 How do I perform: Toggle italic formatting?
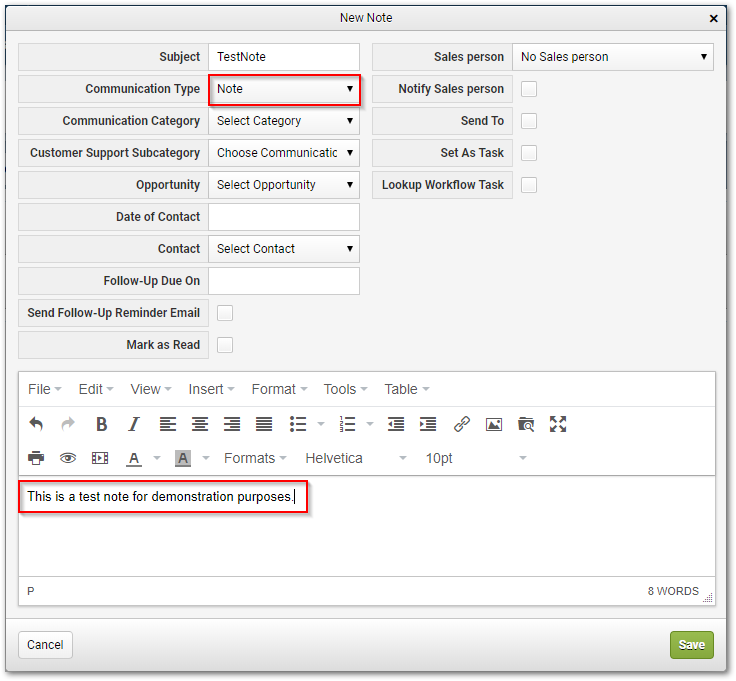(x=134, y=424)
